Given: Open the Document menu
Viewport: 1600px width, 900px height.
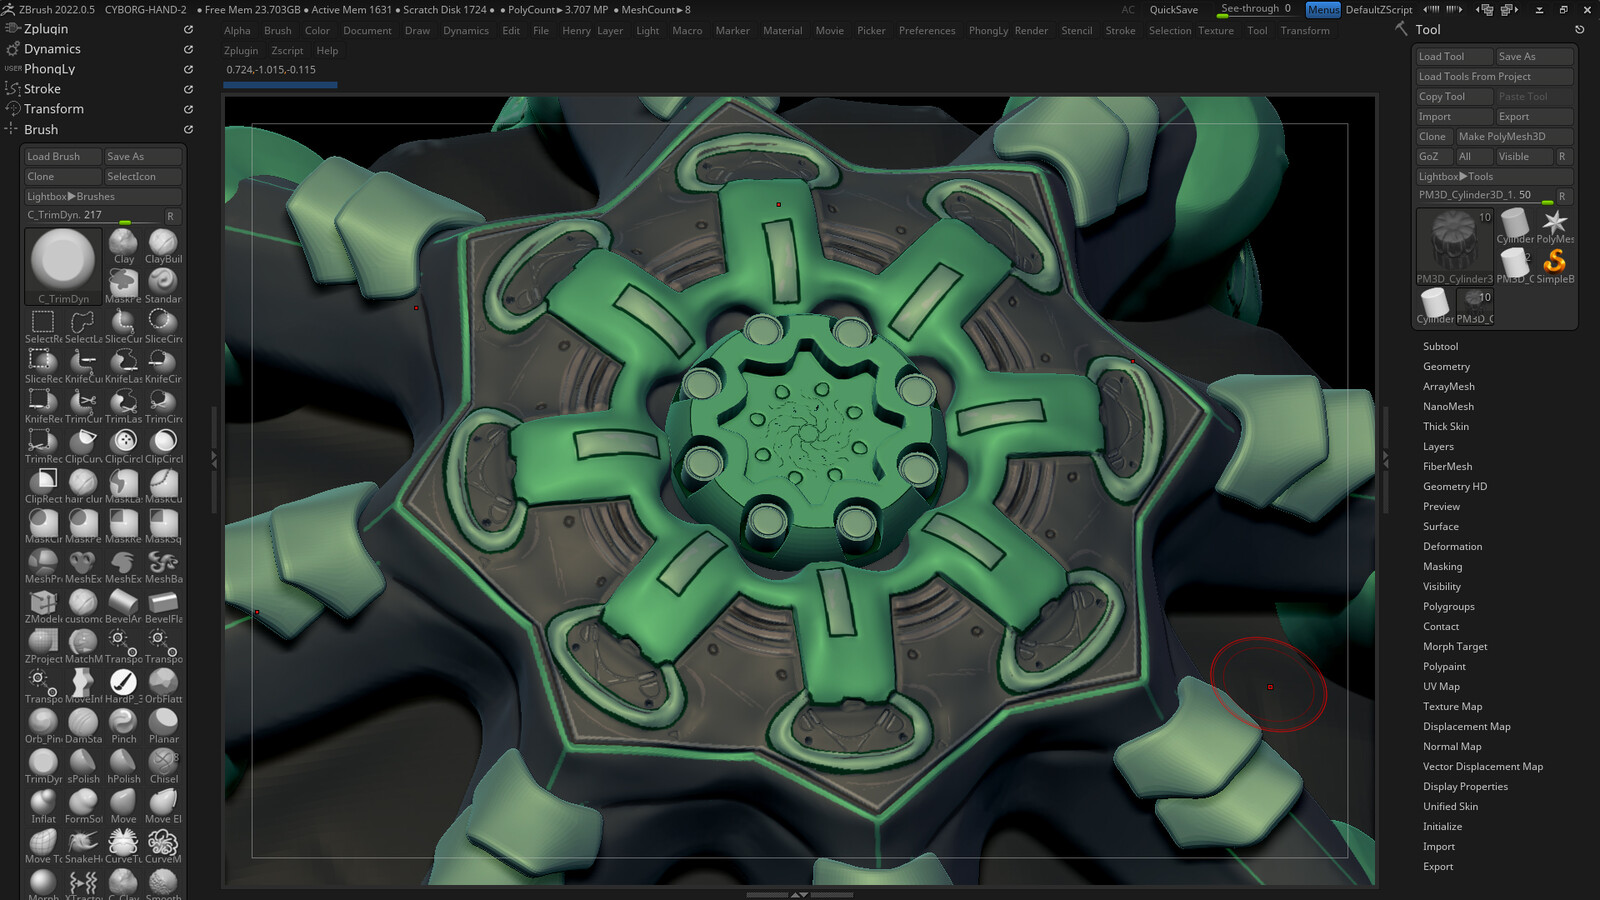Looking at the screenshot, I should pos(367,31).
